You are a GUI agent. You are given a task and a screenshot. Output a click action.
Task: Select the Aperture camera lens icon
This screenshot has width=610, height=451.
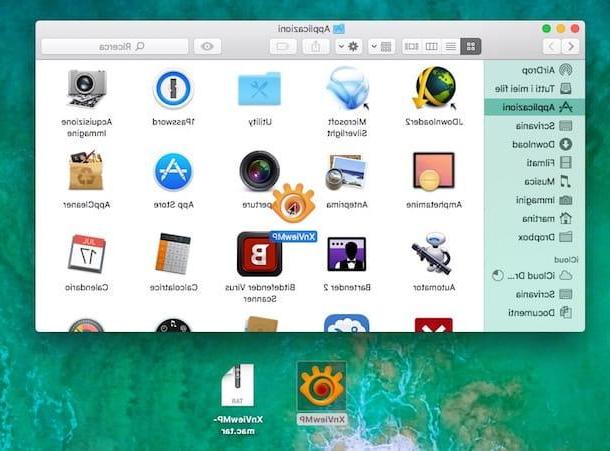pyautogui.click(x=259, y=171)
